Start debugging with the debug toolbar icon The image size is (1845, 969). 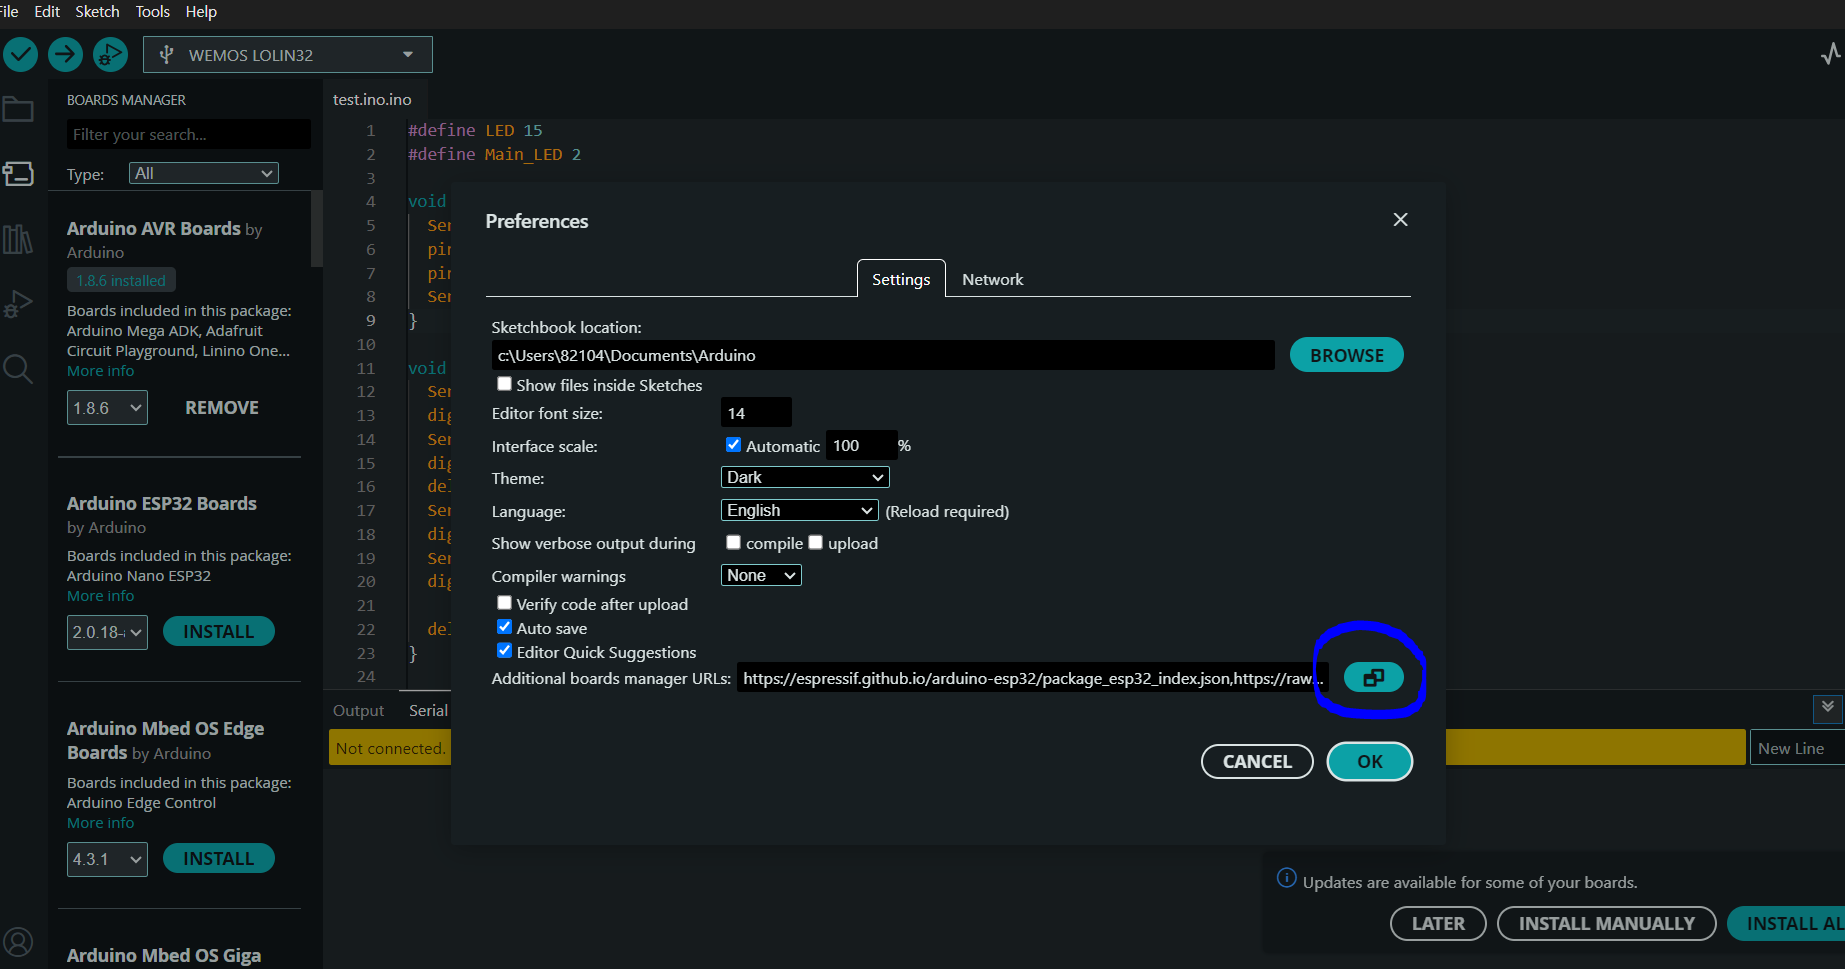[110, 54]
